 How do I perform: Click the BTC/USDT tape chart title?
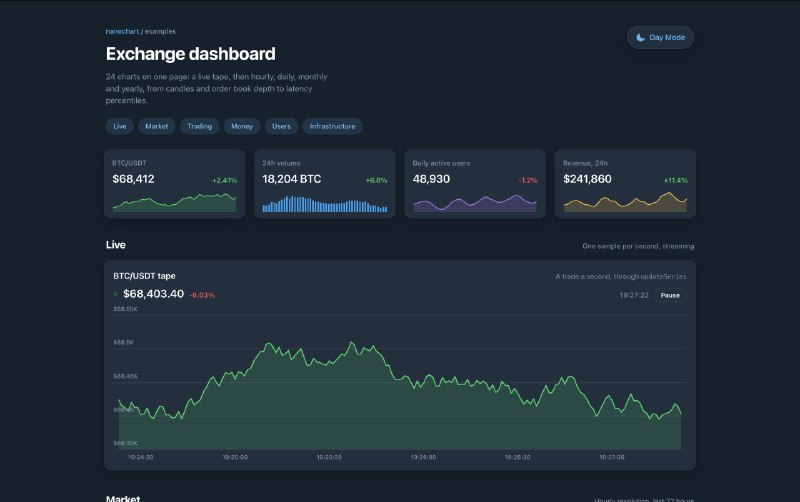pyautogui.click(x=144, y=276)
